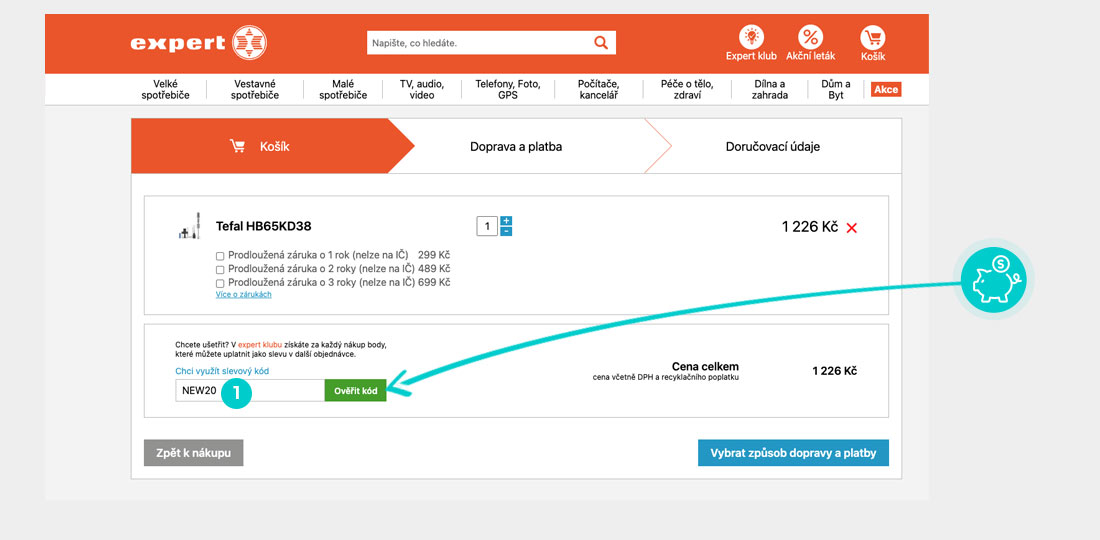Click the Expert klub lightbulb icon
The height and width of the screenshot is (540, 1100).
click(750, 37)
